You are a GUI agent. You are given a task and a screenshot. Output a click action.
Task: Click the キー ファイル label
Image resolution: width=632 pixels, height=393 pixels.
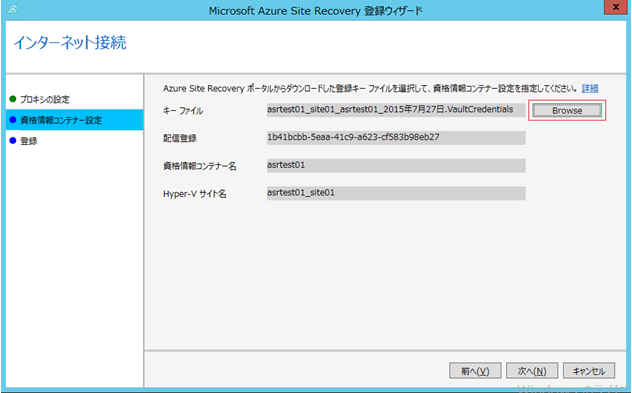pyautogui.click(x=183, y=111)
